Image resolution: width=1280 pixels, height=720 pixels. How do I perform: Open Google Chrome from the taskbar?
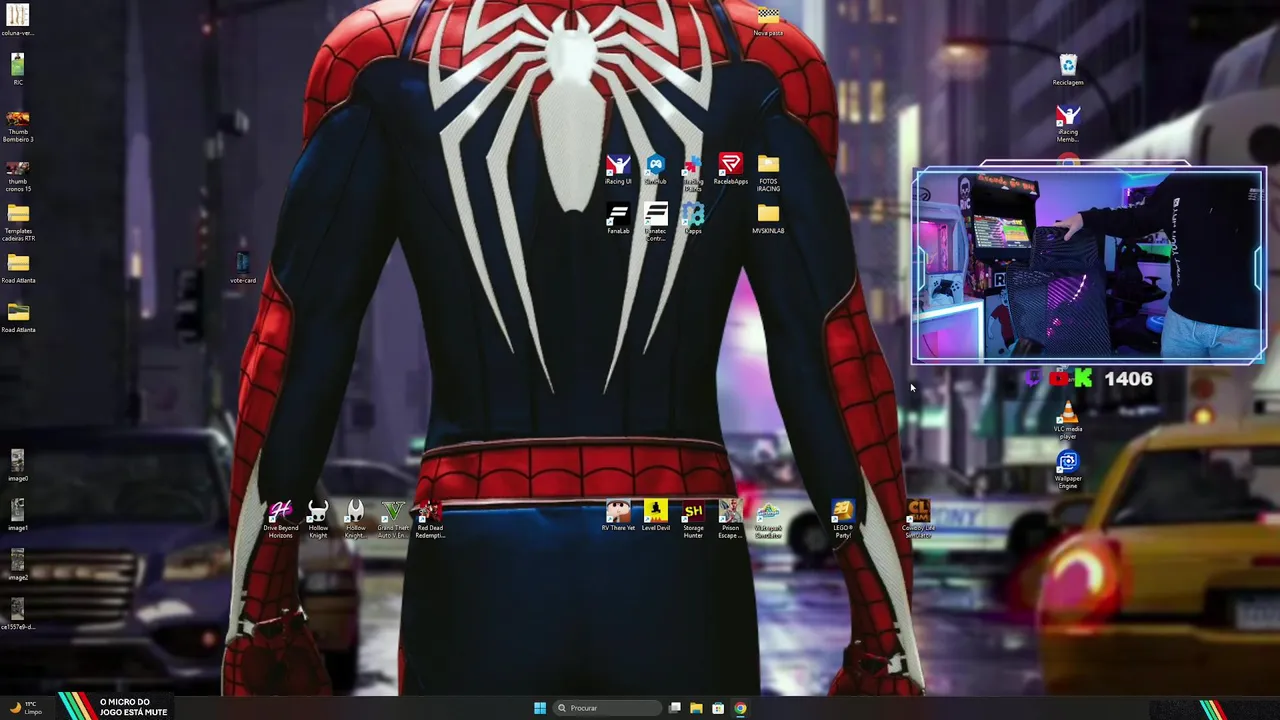(x=740, y=708)
